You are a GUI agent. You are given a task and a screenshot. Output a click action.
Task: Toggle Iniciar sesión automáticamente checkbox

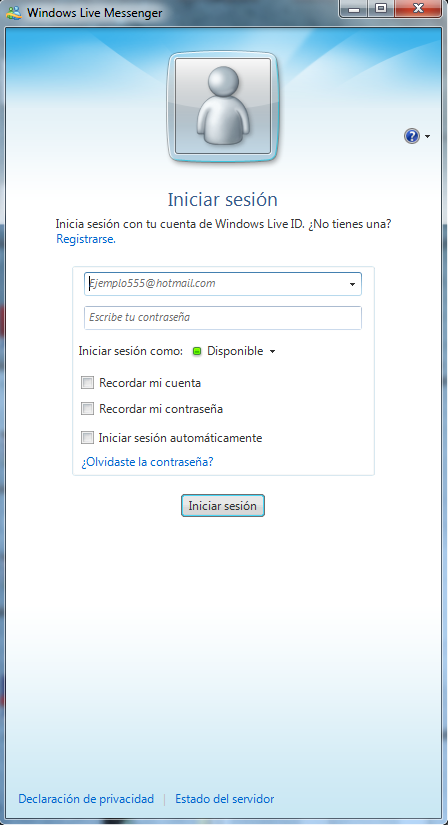[x=87, y=437]
